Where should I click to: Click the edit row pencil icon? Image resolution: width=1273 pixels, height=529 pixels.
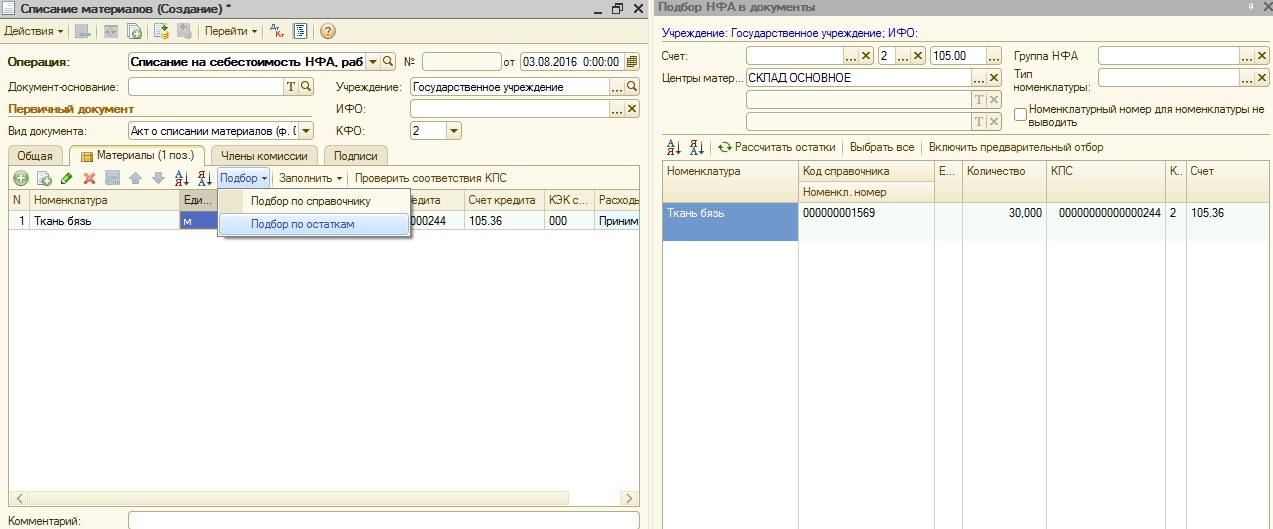[x=67, y=178]
